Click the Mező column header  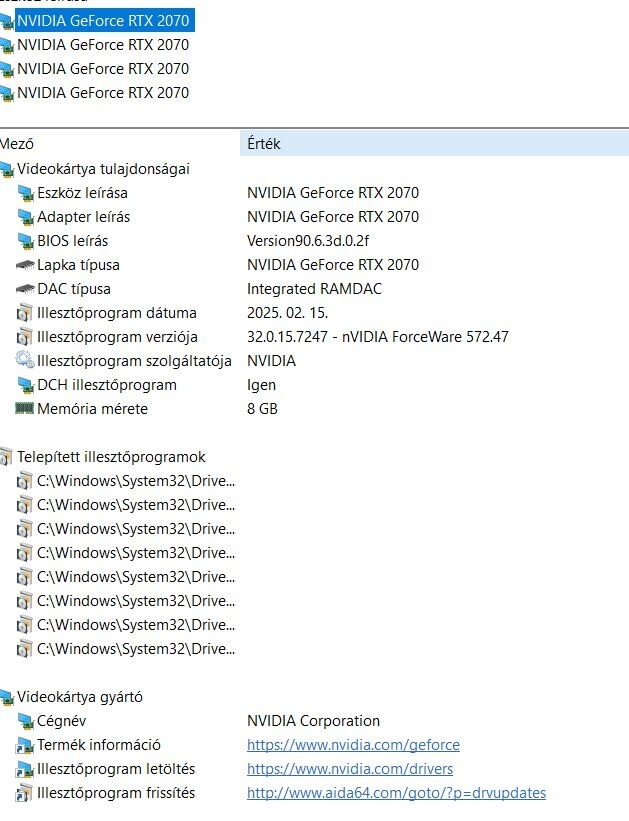120,144
